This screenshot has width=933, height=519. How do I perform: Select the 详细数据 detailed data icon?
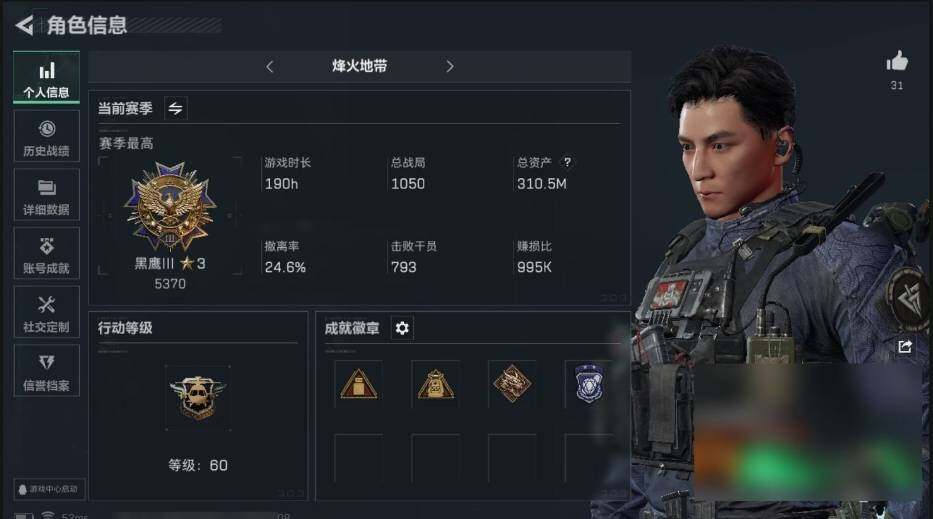point(46,187)
